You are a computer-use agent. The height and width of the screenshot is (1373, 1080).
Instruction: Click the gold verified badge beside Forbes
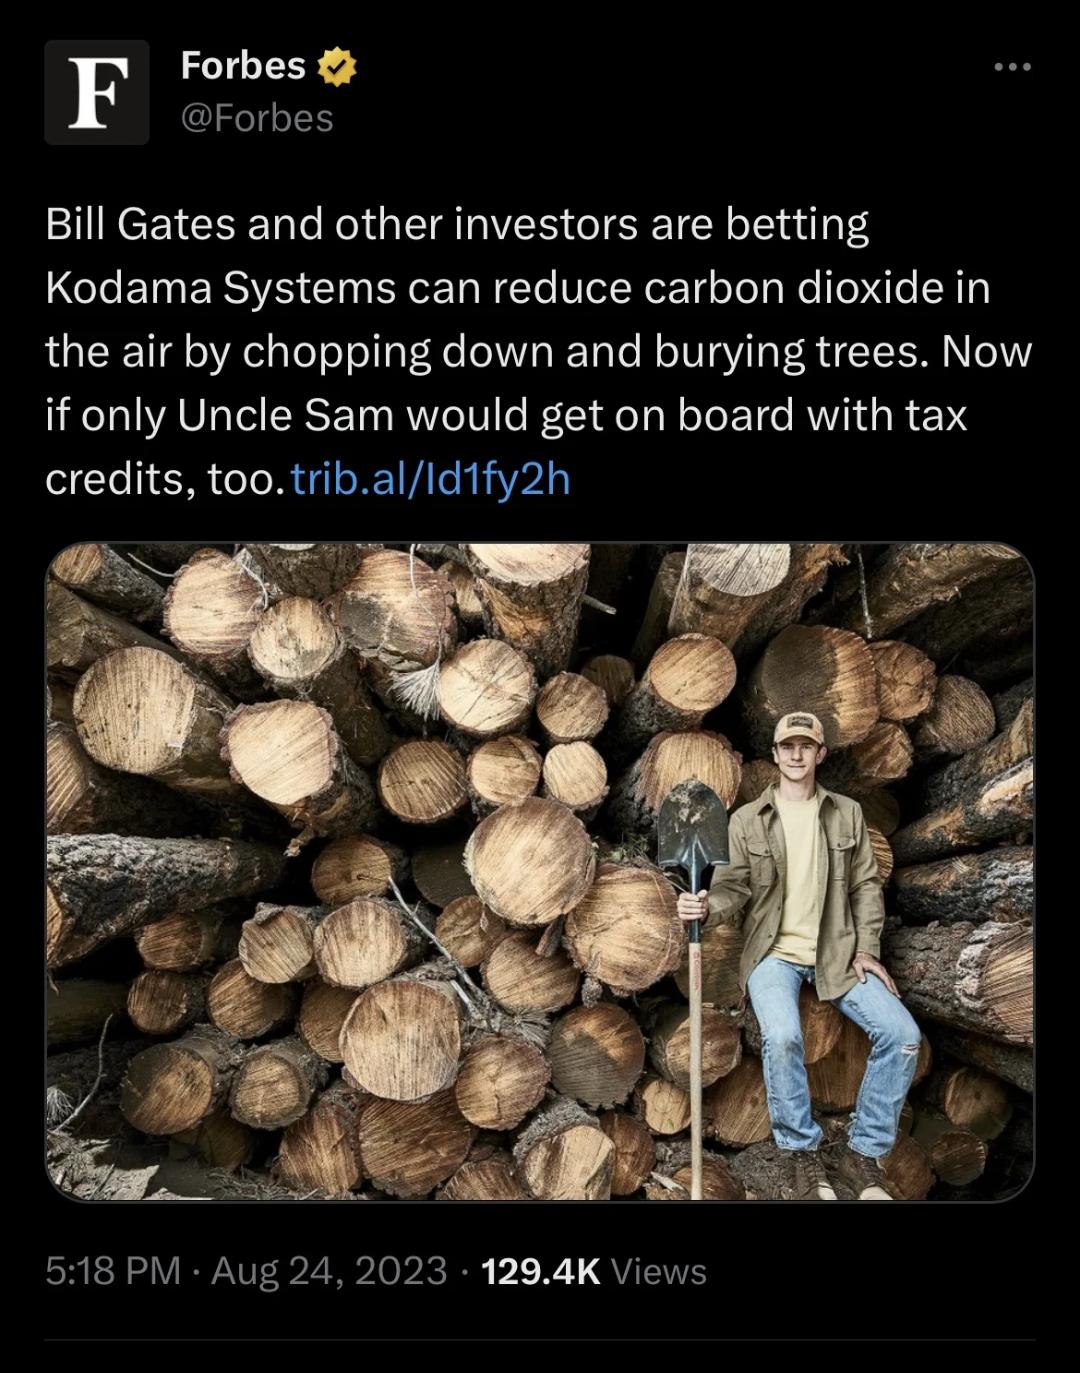pyautogui.click(x=338, y=67)
